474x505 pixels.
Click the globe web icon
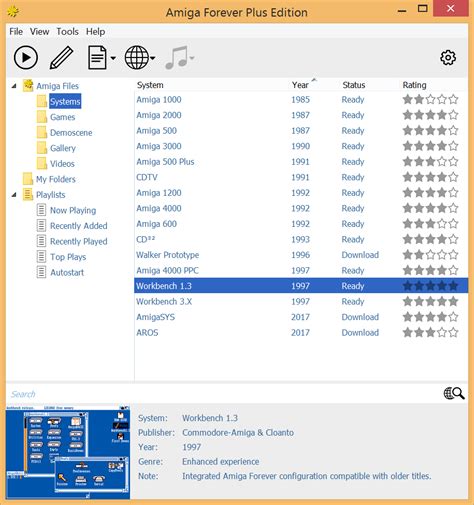[137, 58]
